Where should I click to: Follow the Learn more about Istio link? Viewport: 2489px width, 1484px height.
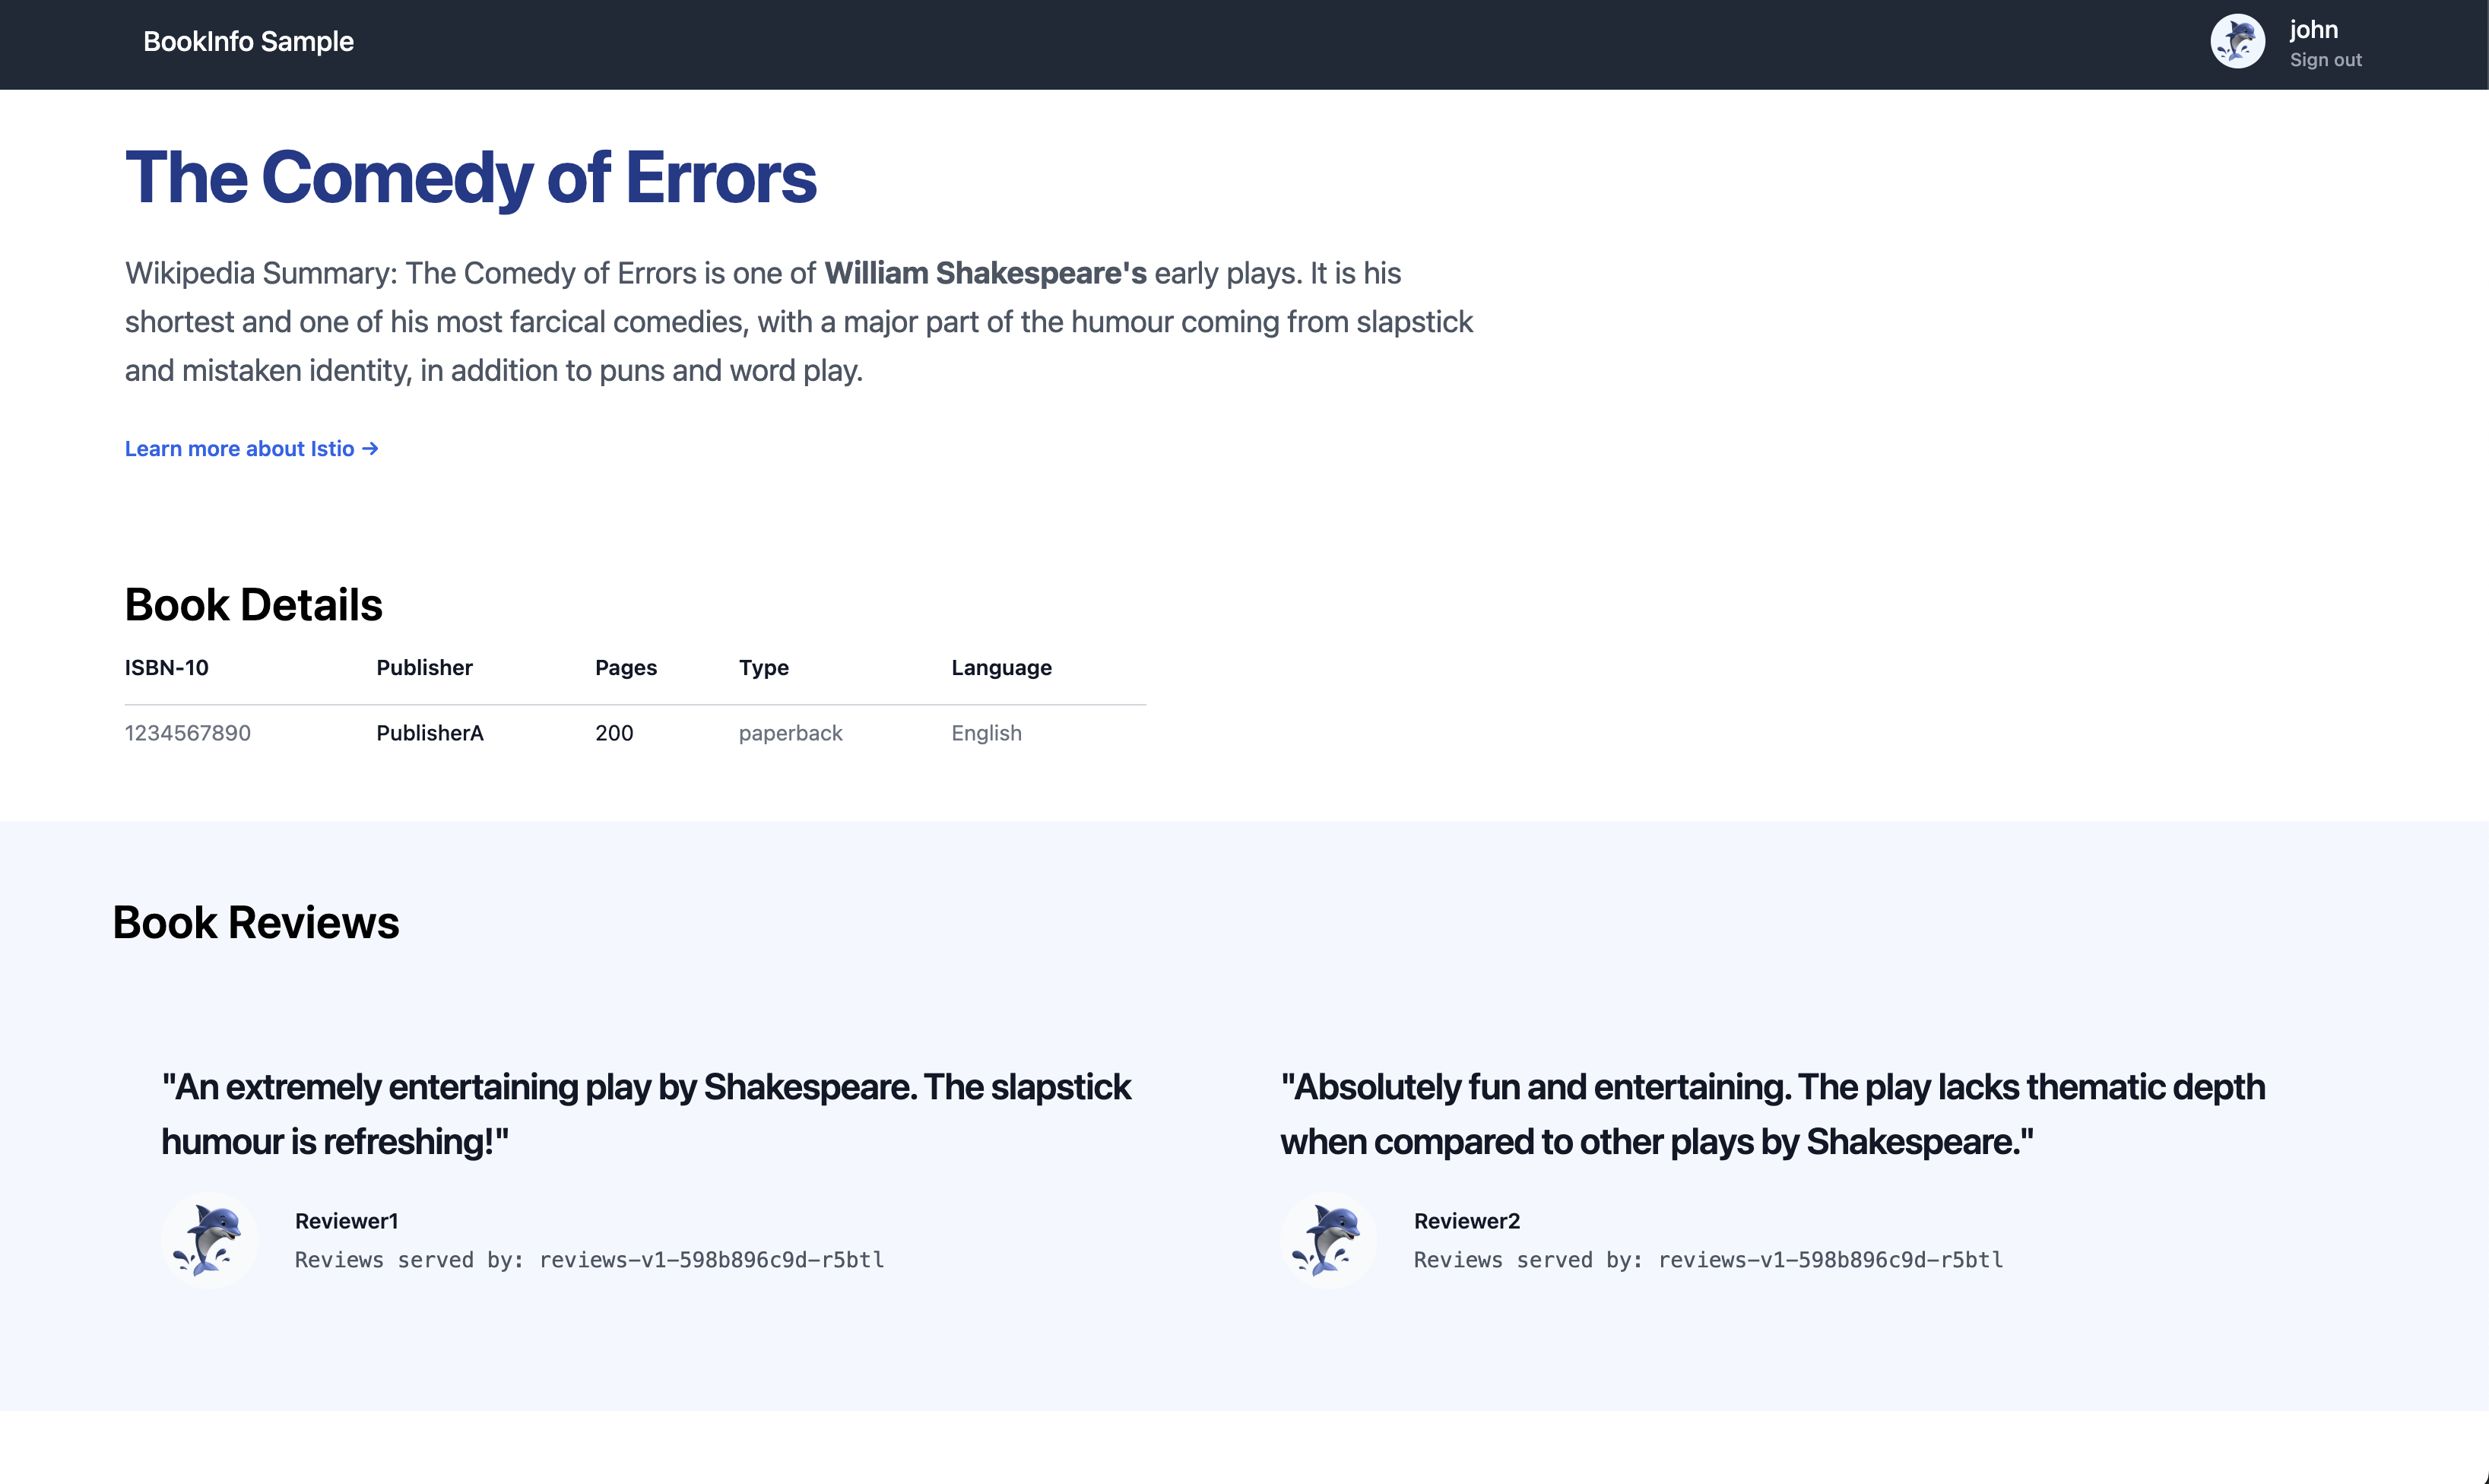coord(251,449)
